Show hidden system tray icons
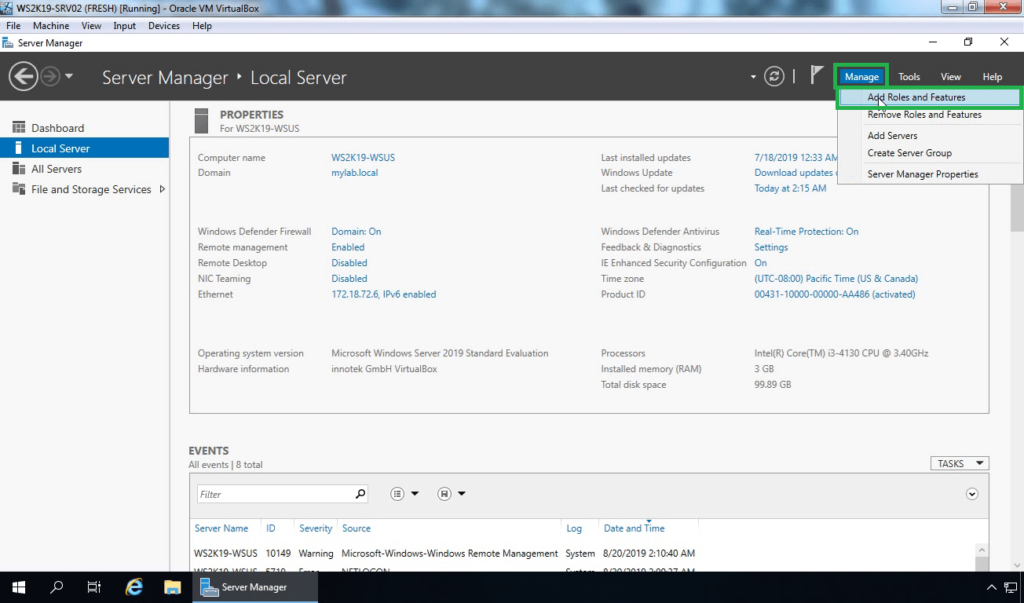This screenshot has width=1024, height=603. coord(991,587)
